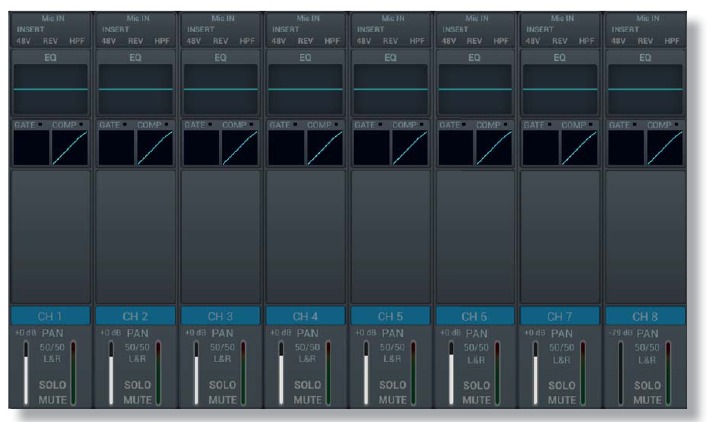
Task: Open the compressor curve on CH 5
Action: [410, 148]
